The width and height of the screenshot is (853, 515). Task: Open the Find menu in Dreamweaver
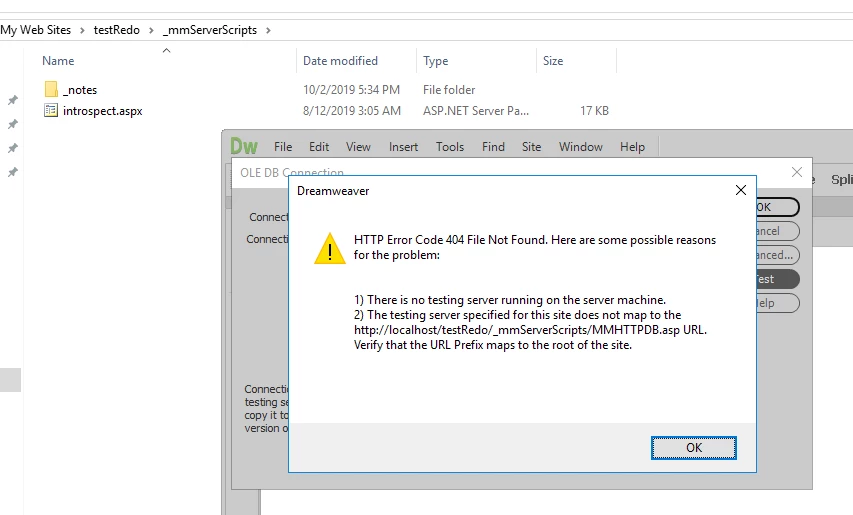point(493,147)
